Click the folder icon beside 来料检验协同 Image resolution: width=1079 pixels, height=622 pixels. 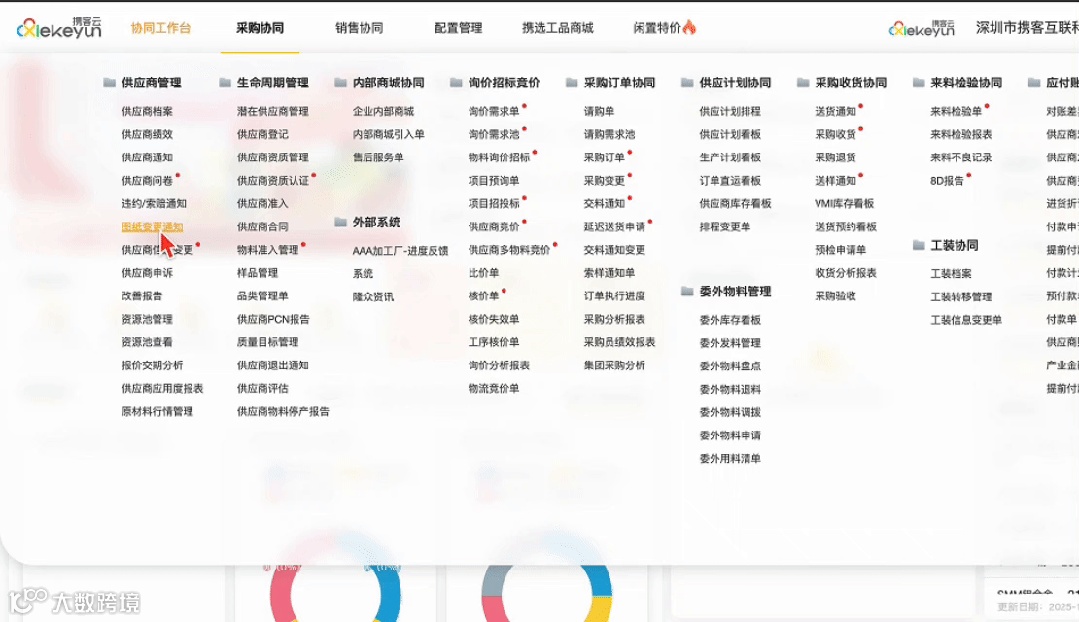pyautogui.click(x=917, y=82)
